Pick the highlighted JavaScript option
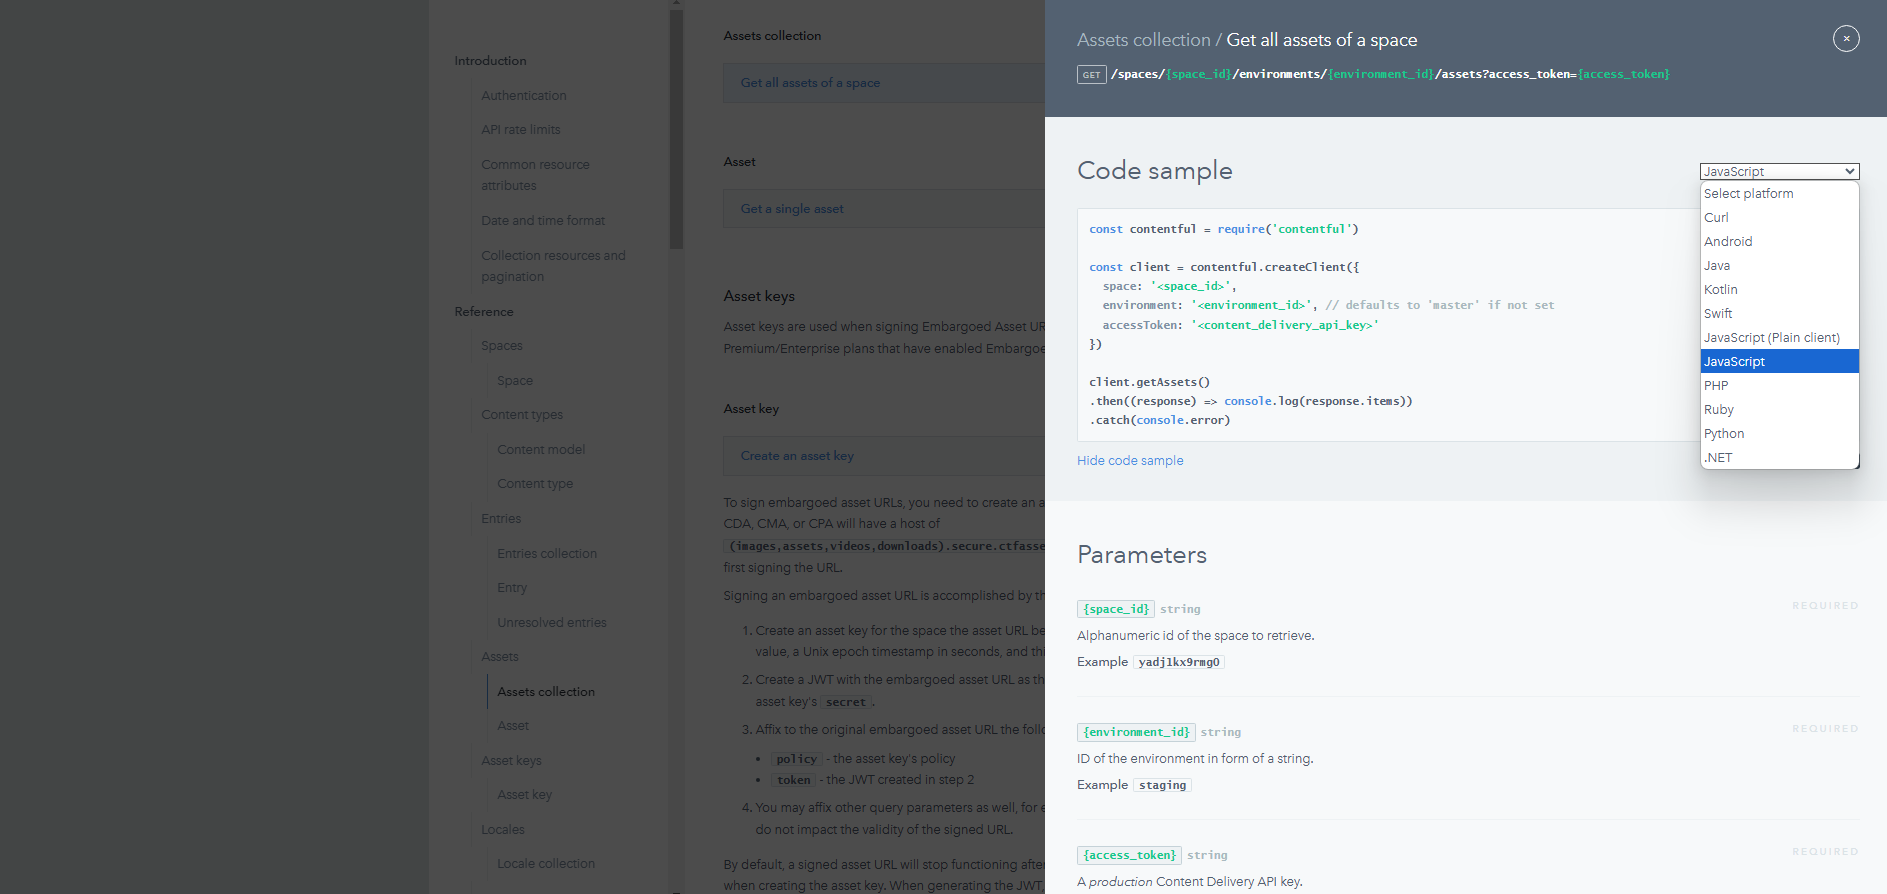The image size is (1887, 894). point(1779,361)
